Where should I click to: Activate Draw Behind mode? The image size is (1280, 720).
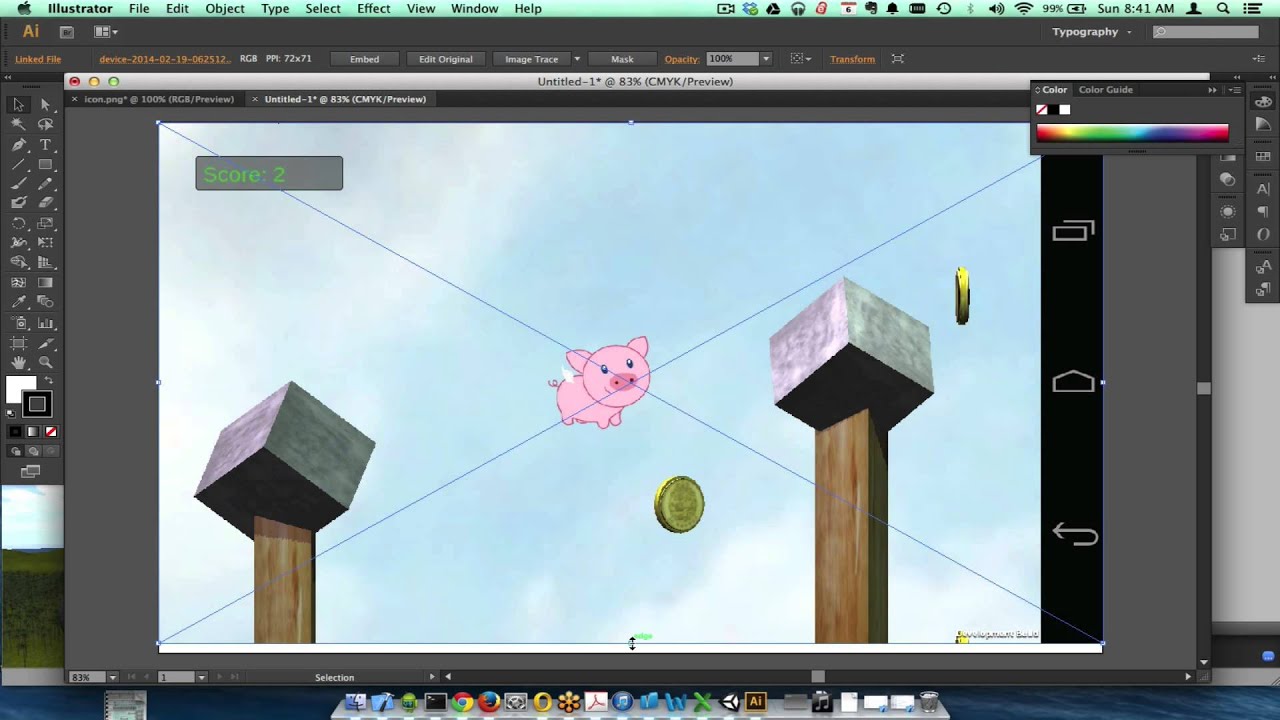[x=33, y=451]
